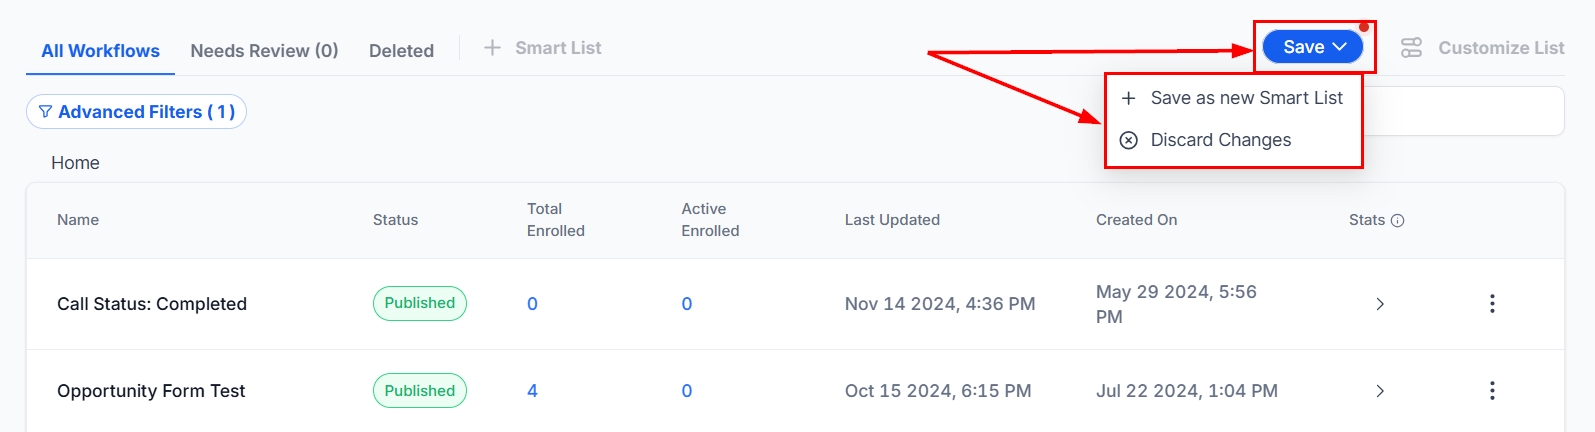Click total enrolled count 4
The height and width of the screenshot is (432, 1595).
pos(532,391)
